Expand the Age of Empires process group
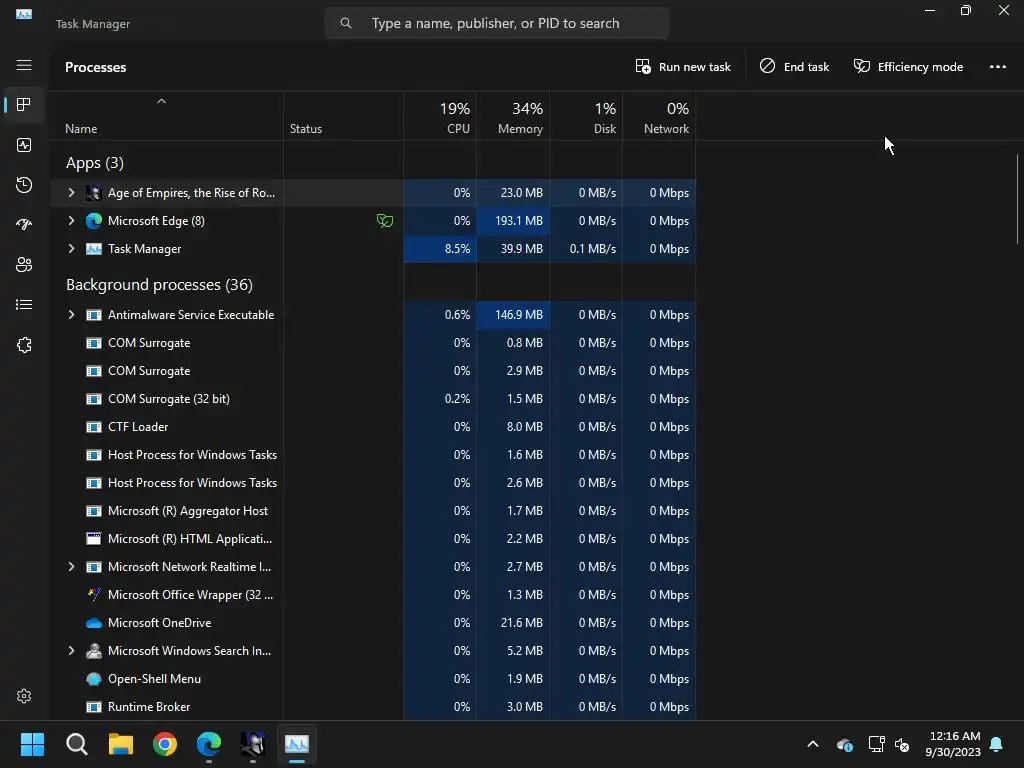The height and width of the screenshot is (768, 1024). (x=71, y=193)
